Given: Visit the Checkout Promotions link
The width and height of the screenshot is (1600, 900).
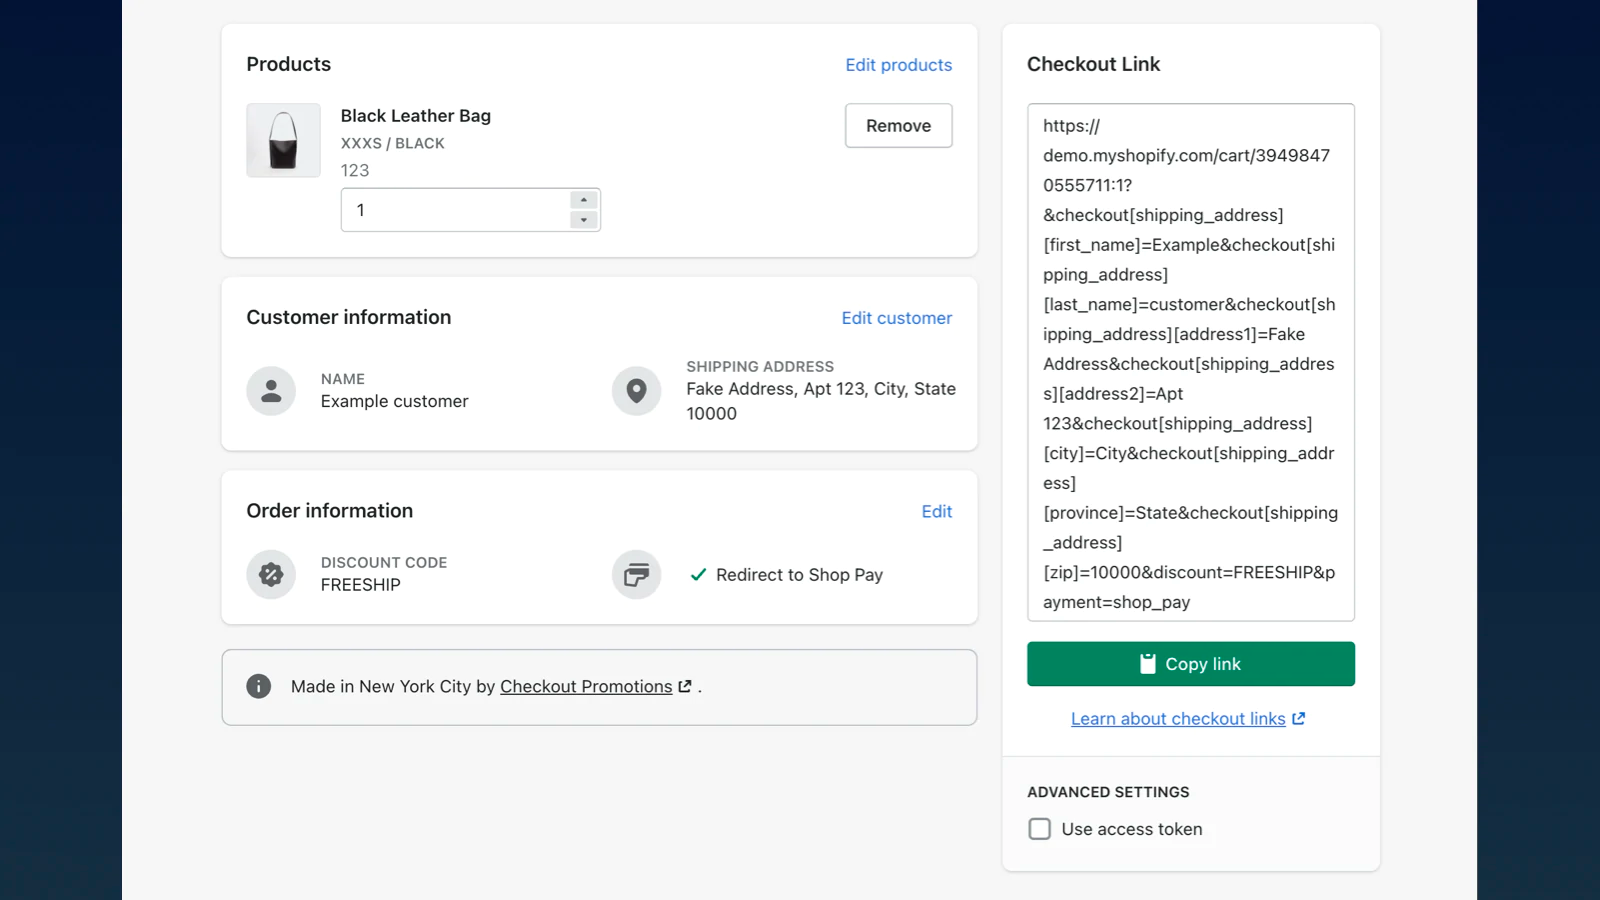Looking at the screenshot, I should coord(586,686).
